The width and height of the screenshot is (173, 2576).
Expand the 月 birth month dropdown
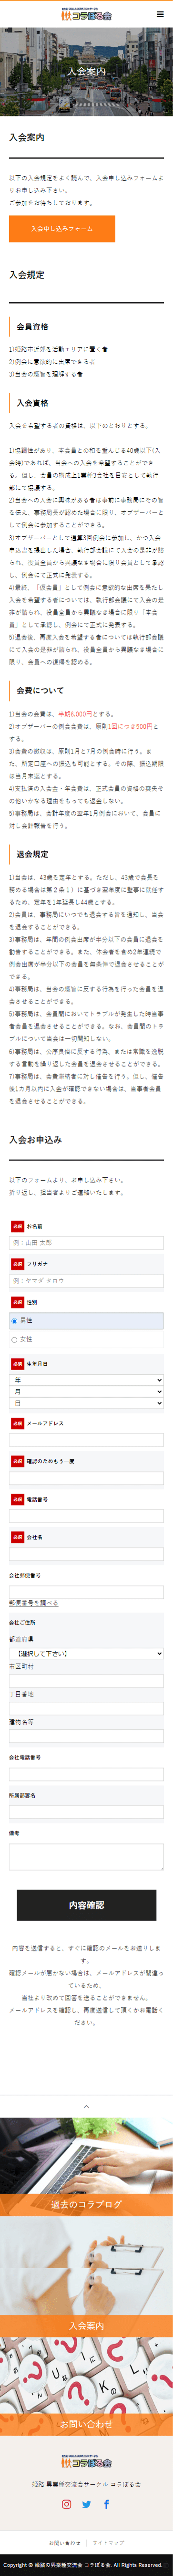point(86,1391)
